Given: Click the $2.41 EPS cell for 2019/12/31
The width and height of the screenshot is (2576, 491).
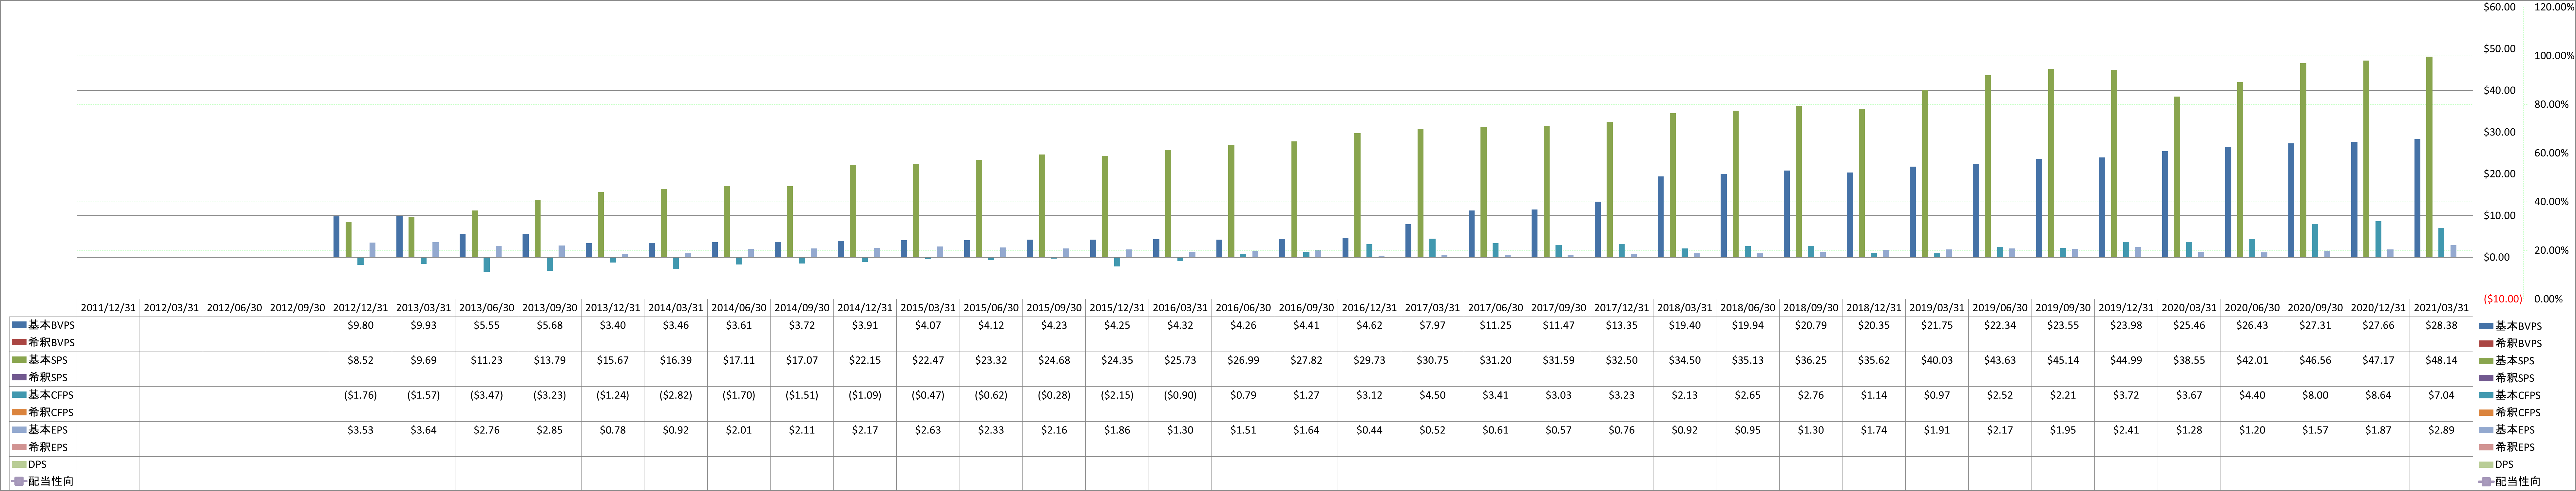Looking at the screenshot, I should pos(2126,430).
